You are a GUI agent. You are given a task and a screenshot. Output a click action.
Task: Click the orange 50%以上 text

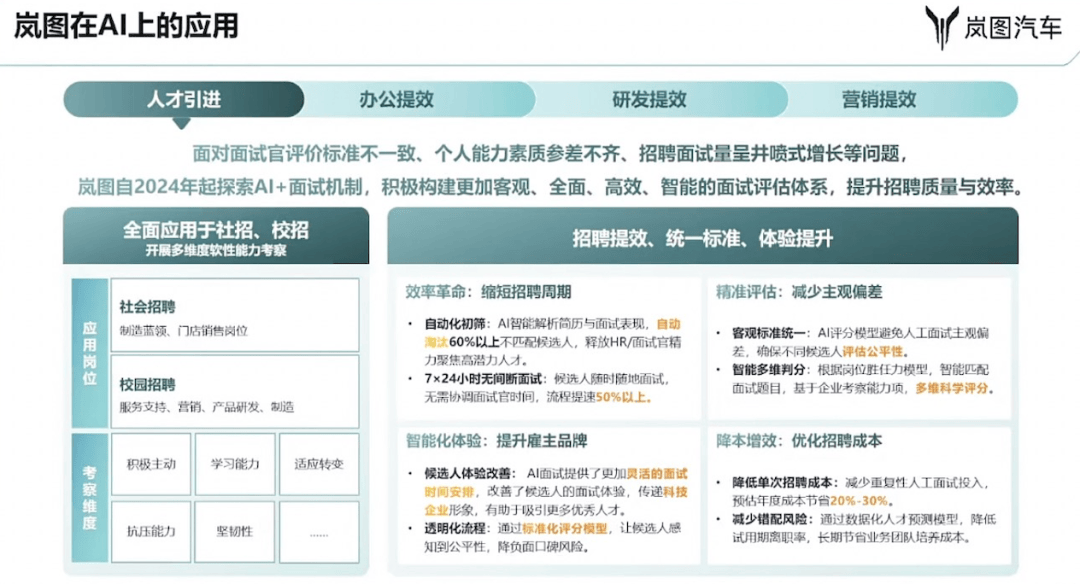(x=621, y=397)
